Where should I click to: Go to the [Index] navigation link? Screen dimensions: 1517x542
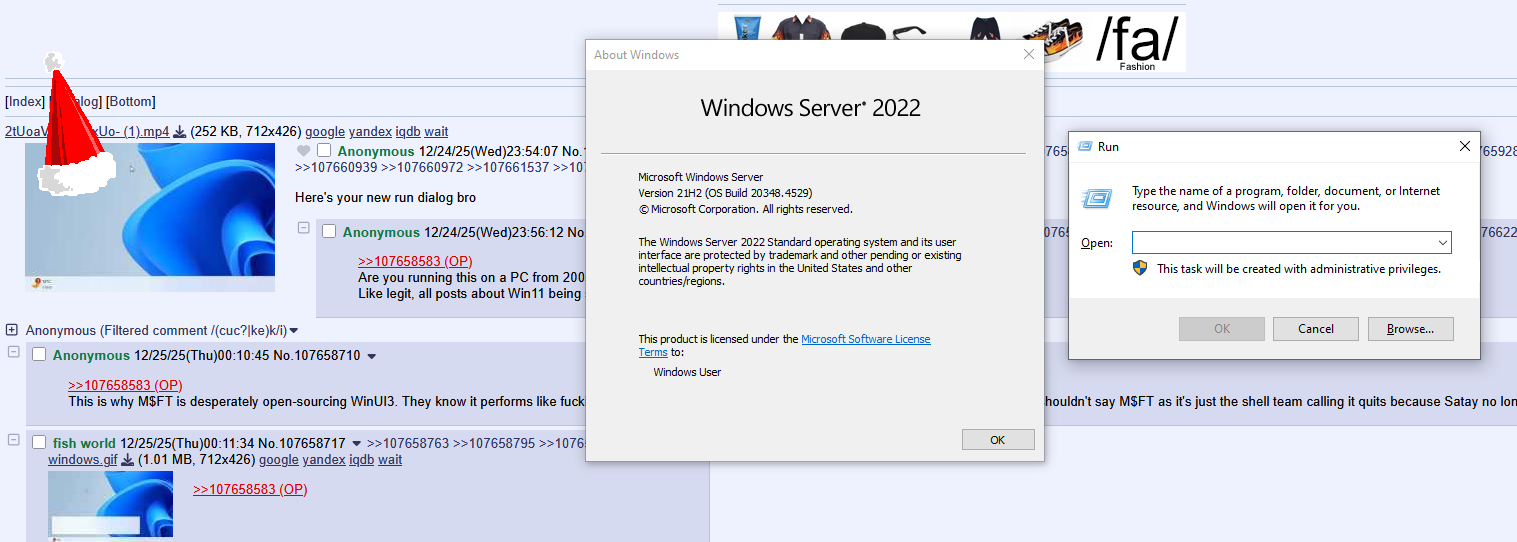(25, 102)
